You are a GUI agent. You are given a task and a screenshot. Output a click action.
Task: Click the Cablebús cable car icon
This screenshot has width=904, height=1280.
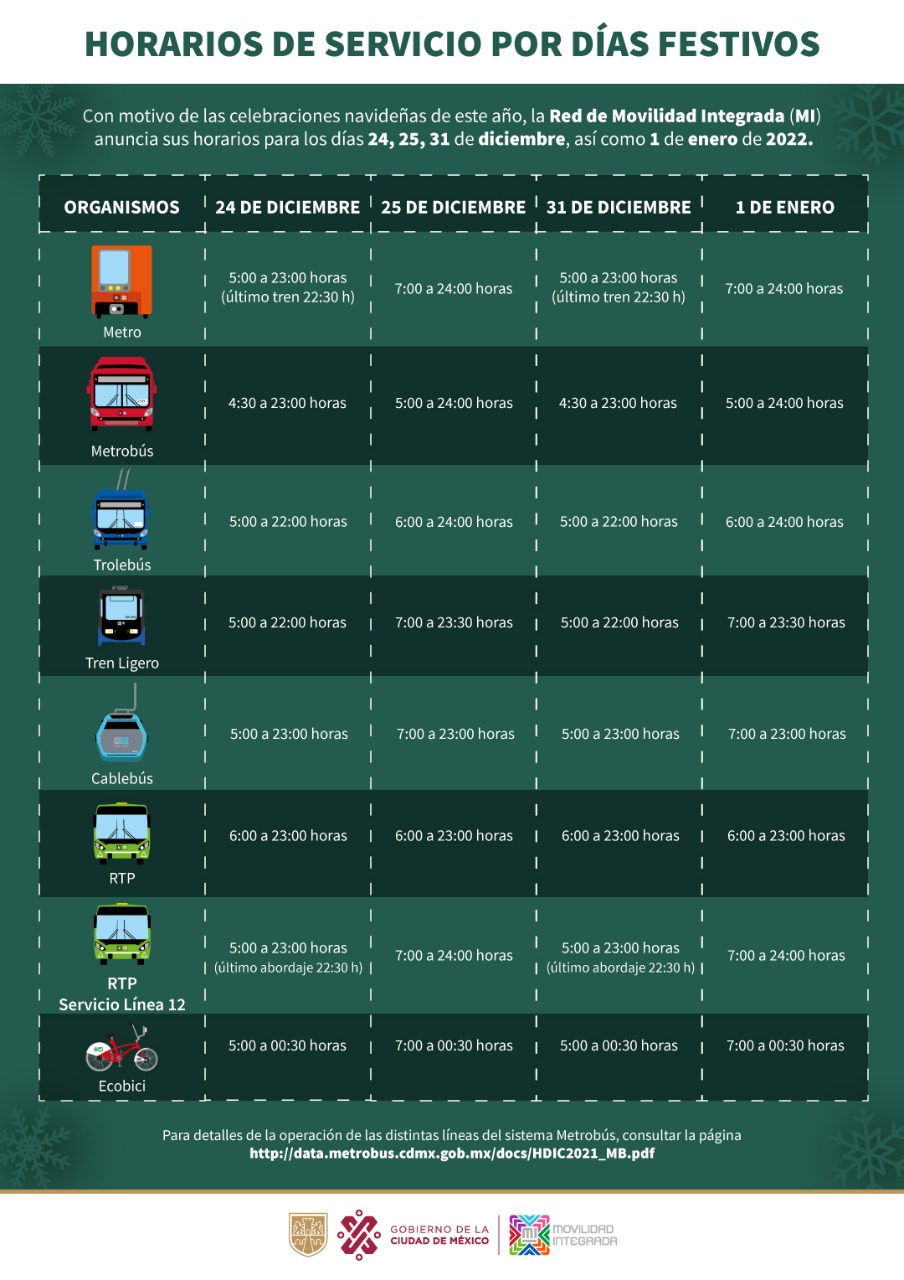(x=121, y=734)
